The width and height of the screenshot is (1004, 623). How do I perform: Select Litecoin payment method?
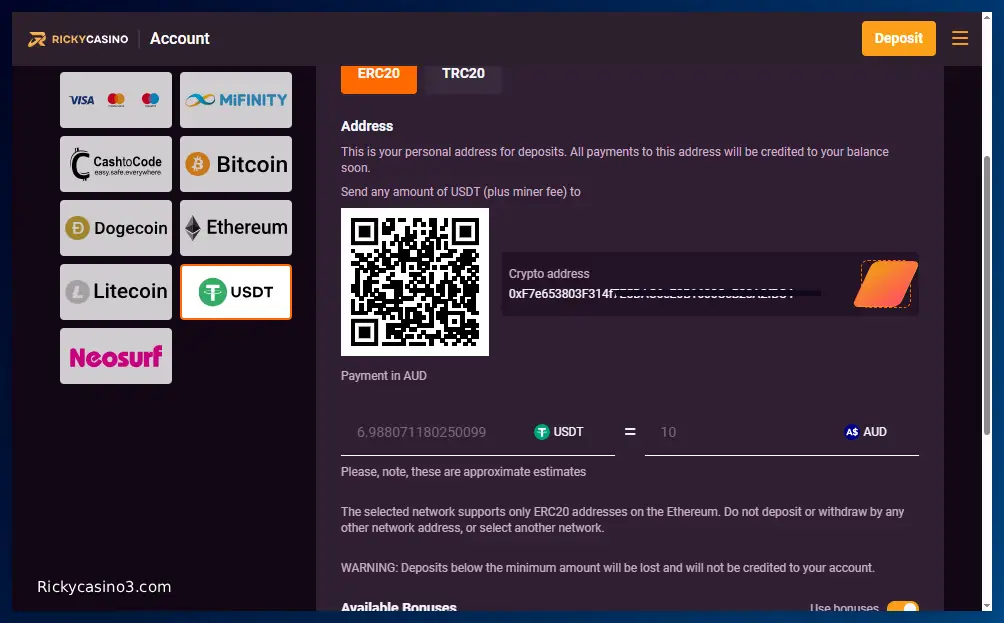pos(116,292)
